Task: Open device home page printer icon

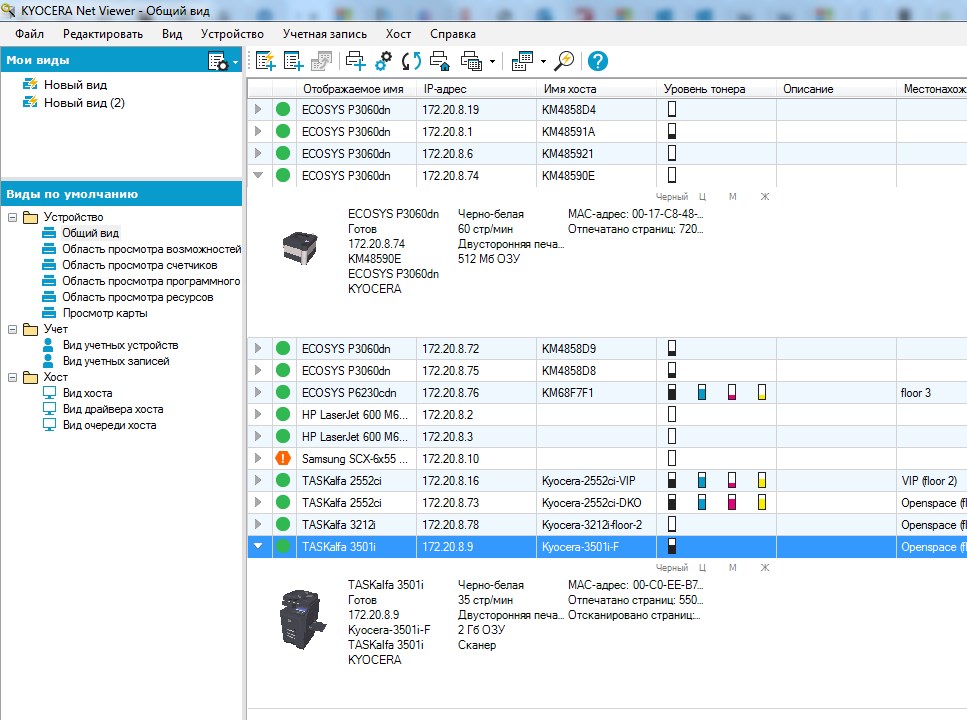Action: click(x=440, y=61)
